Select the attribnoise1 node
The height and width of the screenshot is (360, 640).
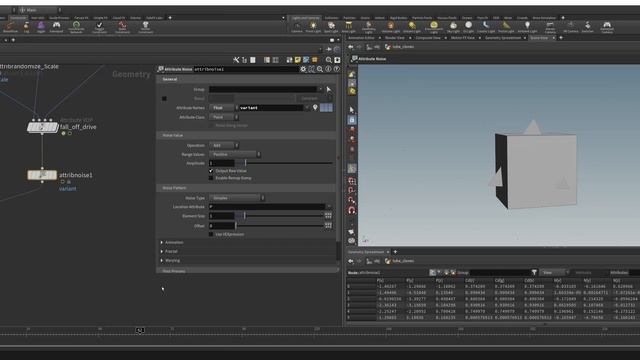pos(42,175)
